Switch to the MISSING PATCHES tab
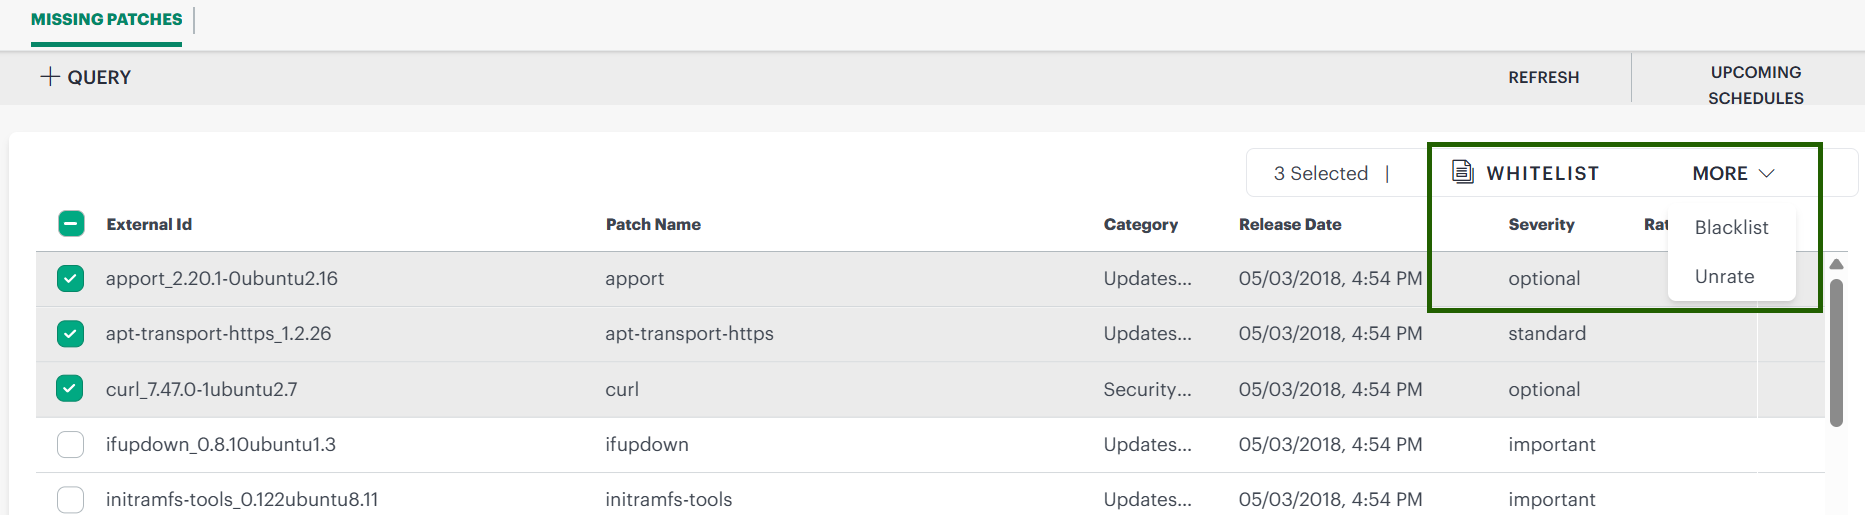 [106, 19]
